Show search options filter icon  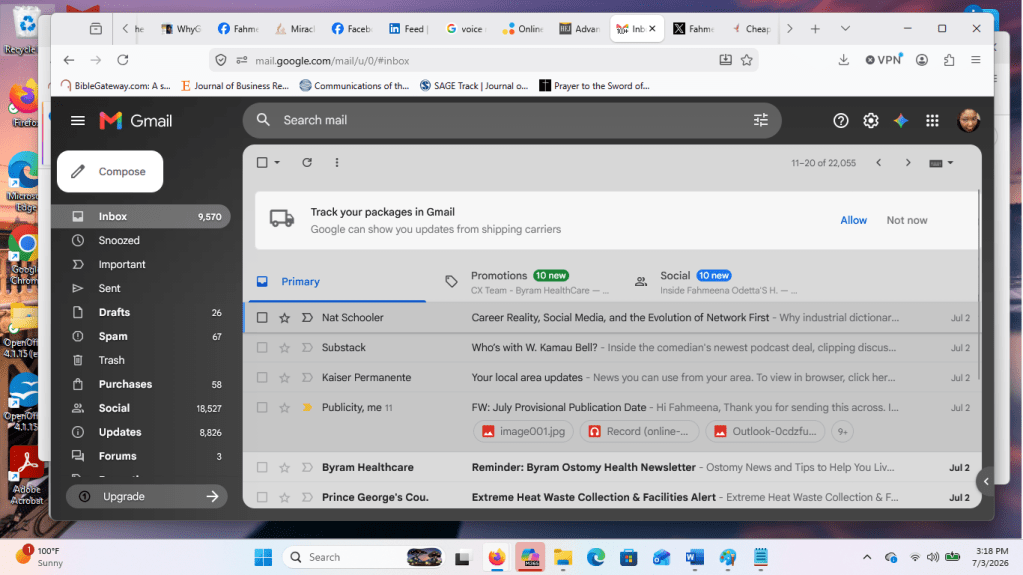(x=761, y=120)
